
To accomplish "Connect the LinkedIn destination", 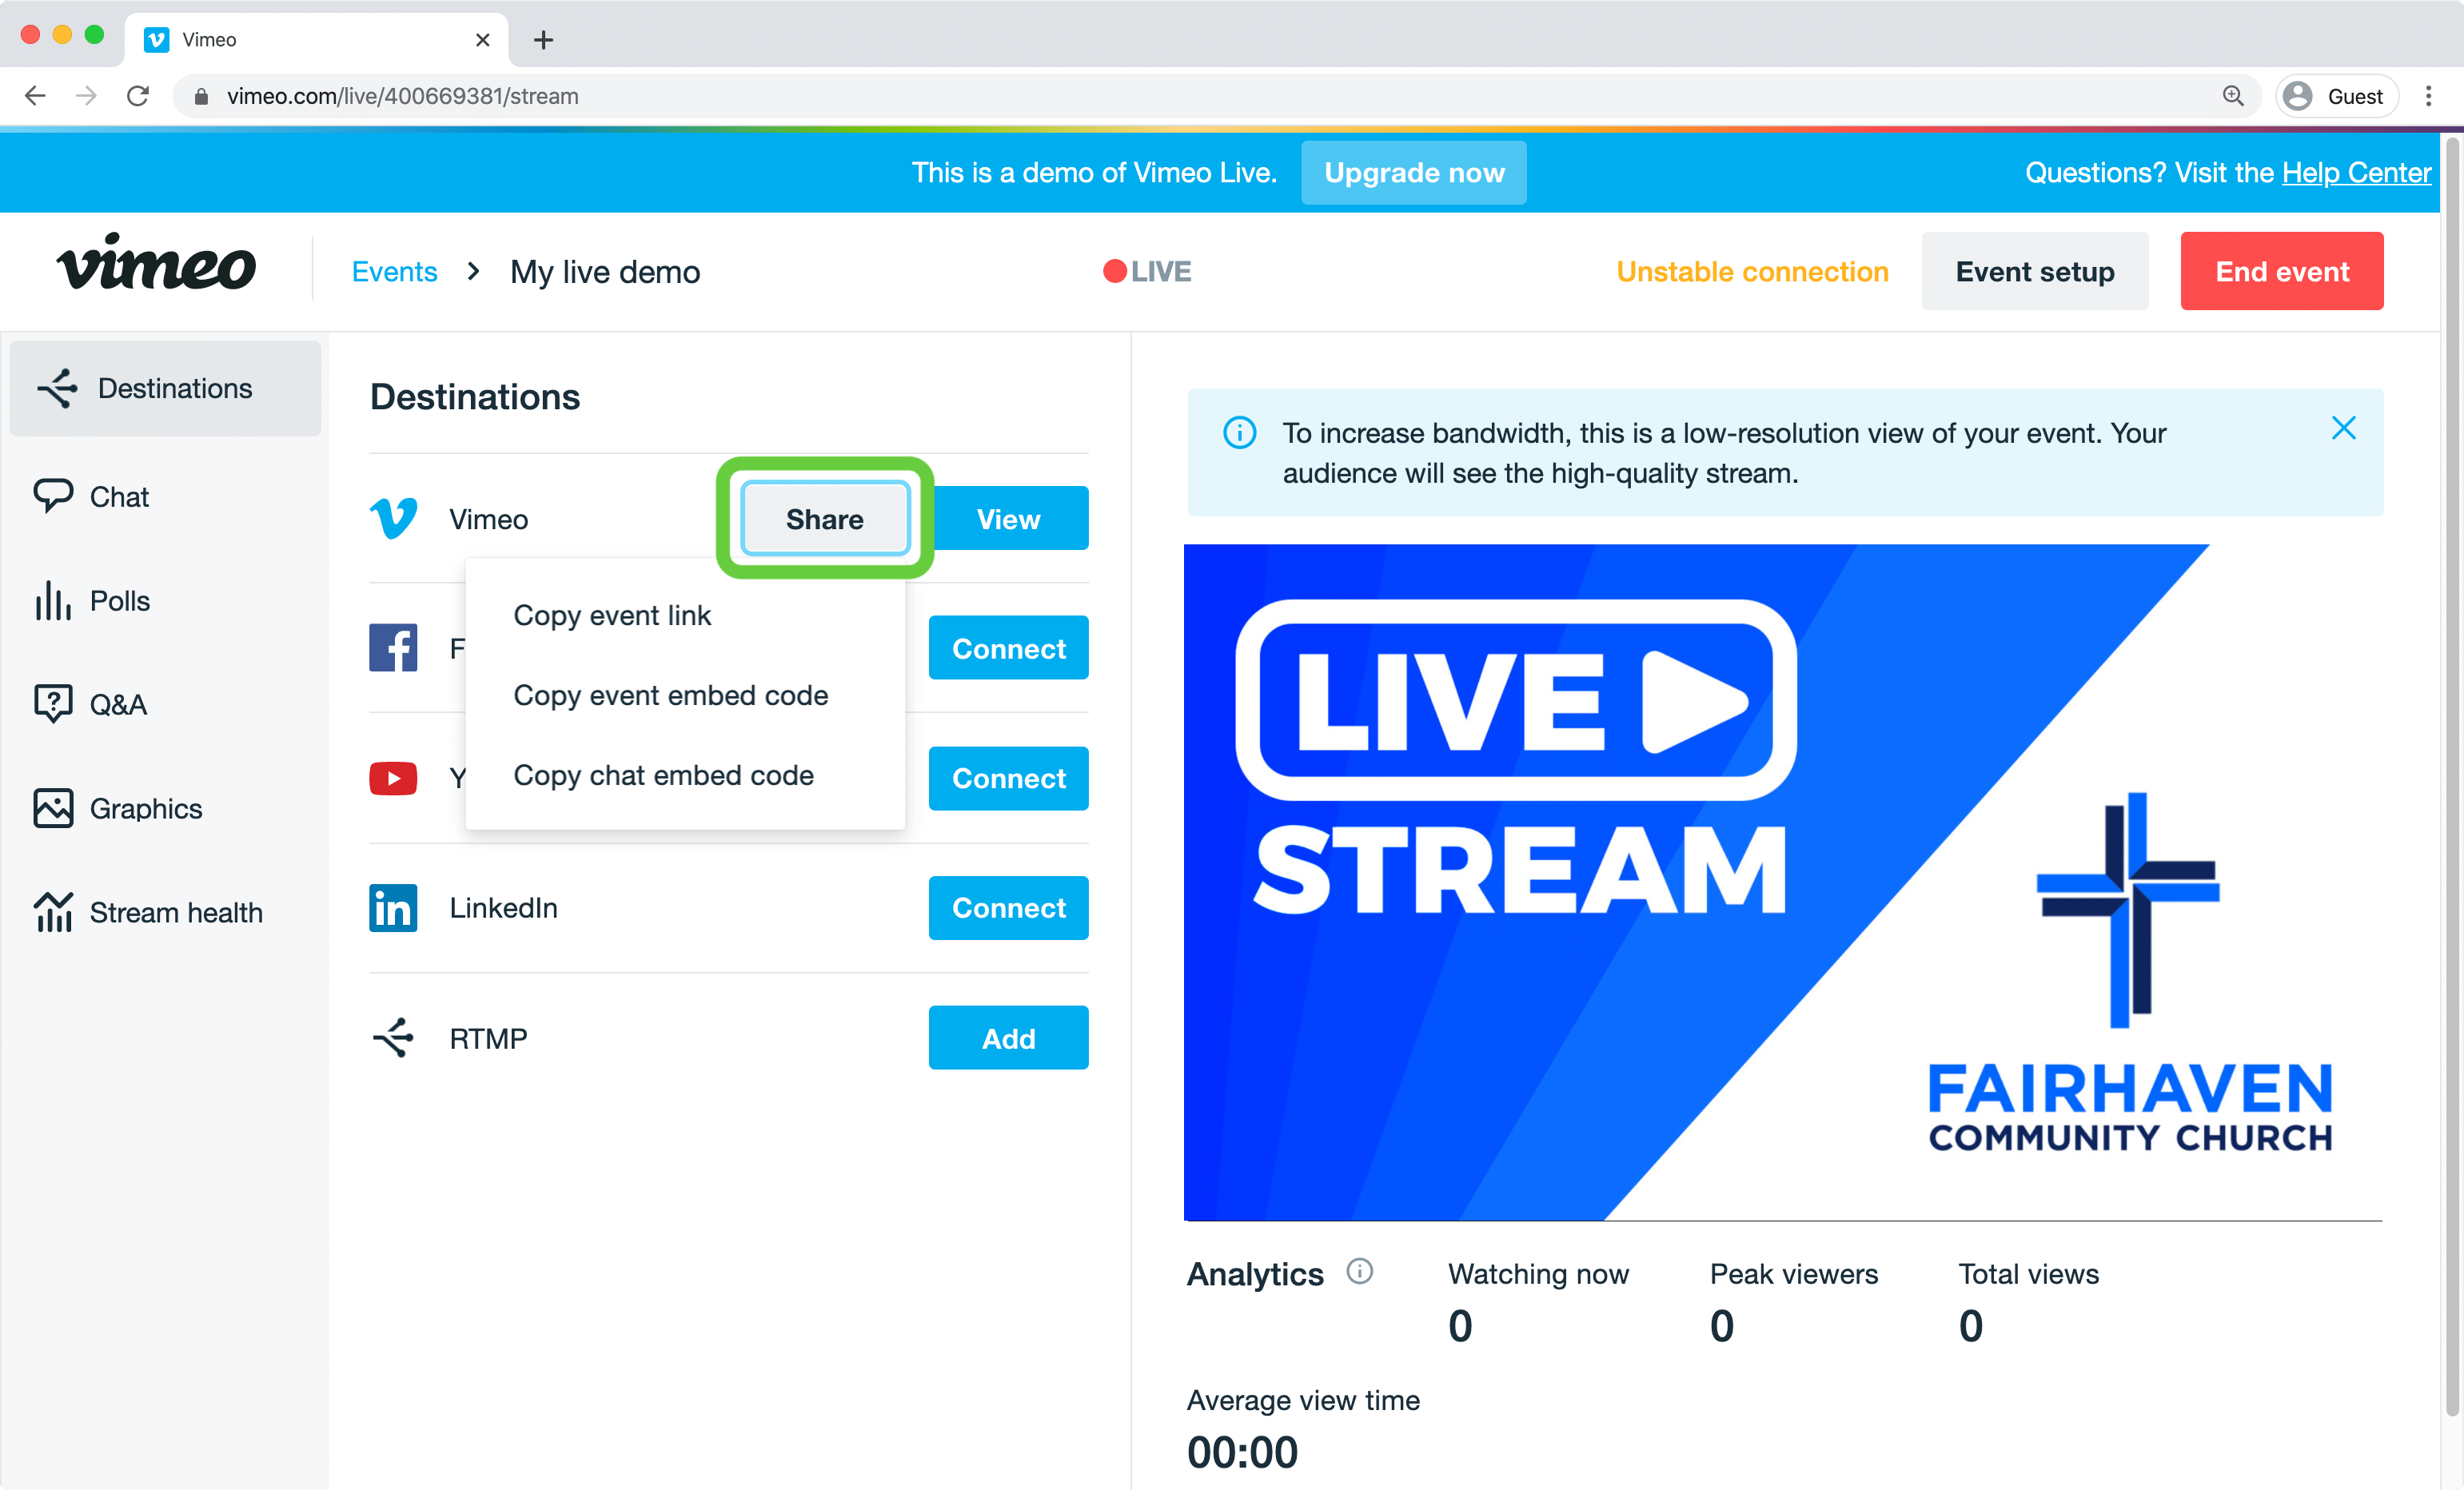I will pyautogui.click(x=1008, y=908).
